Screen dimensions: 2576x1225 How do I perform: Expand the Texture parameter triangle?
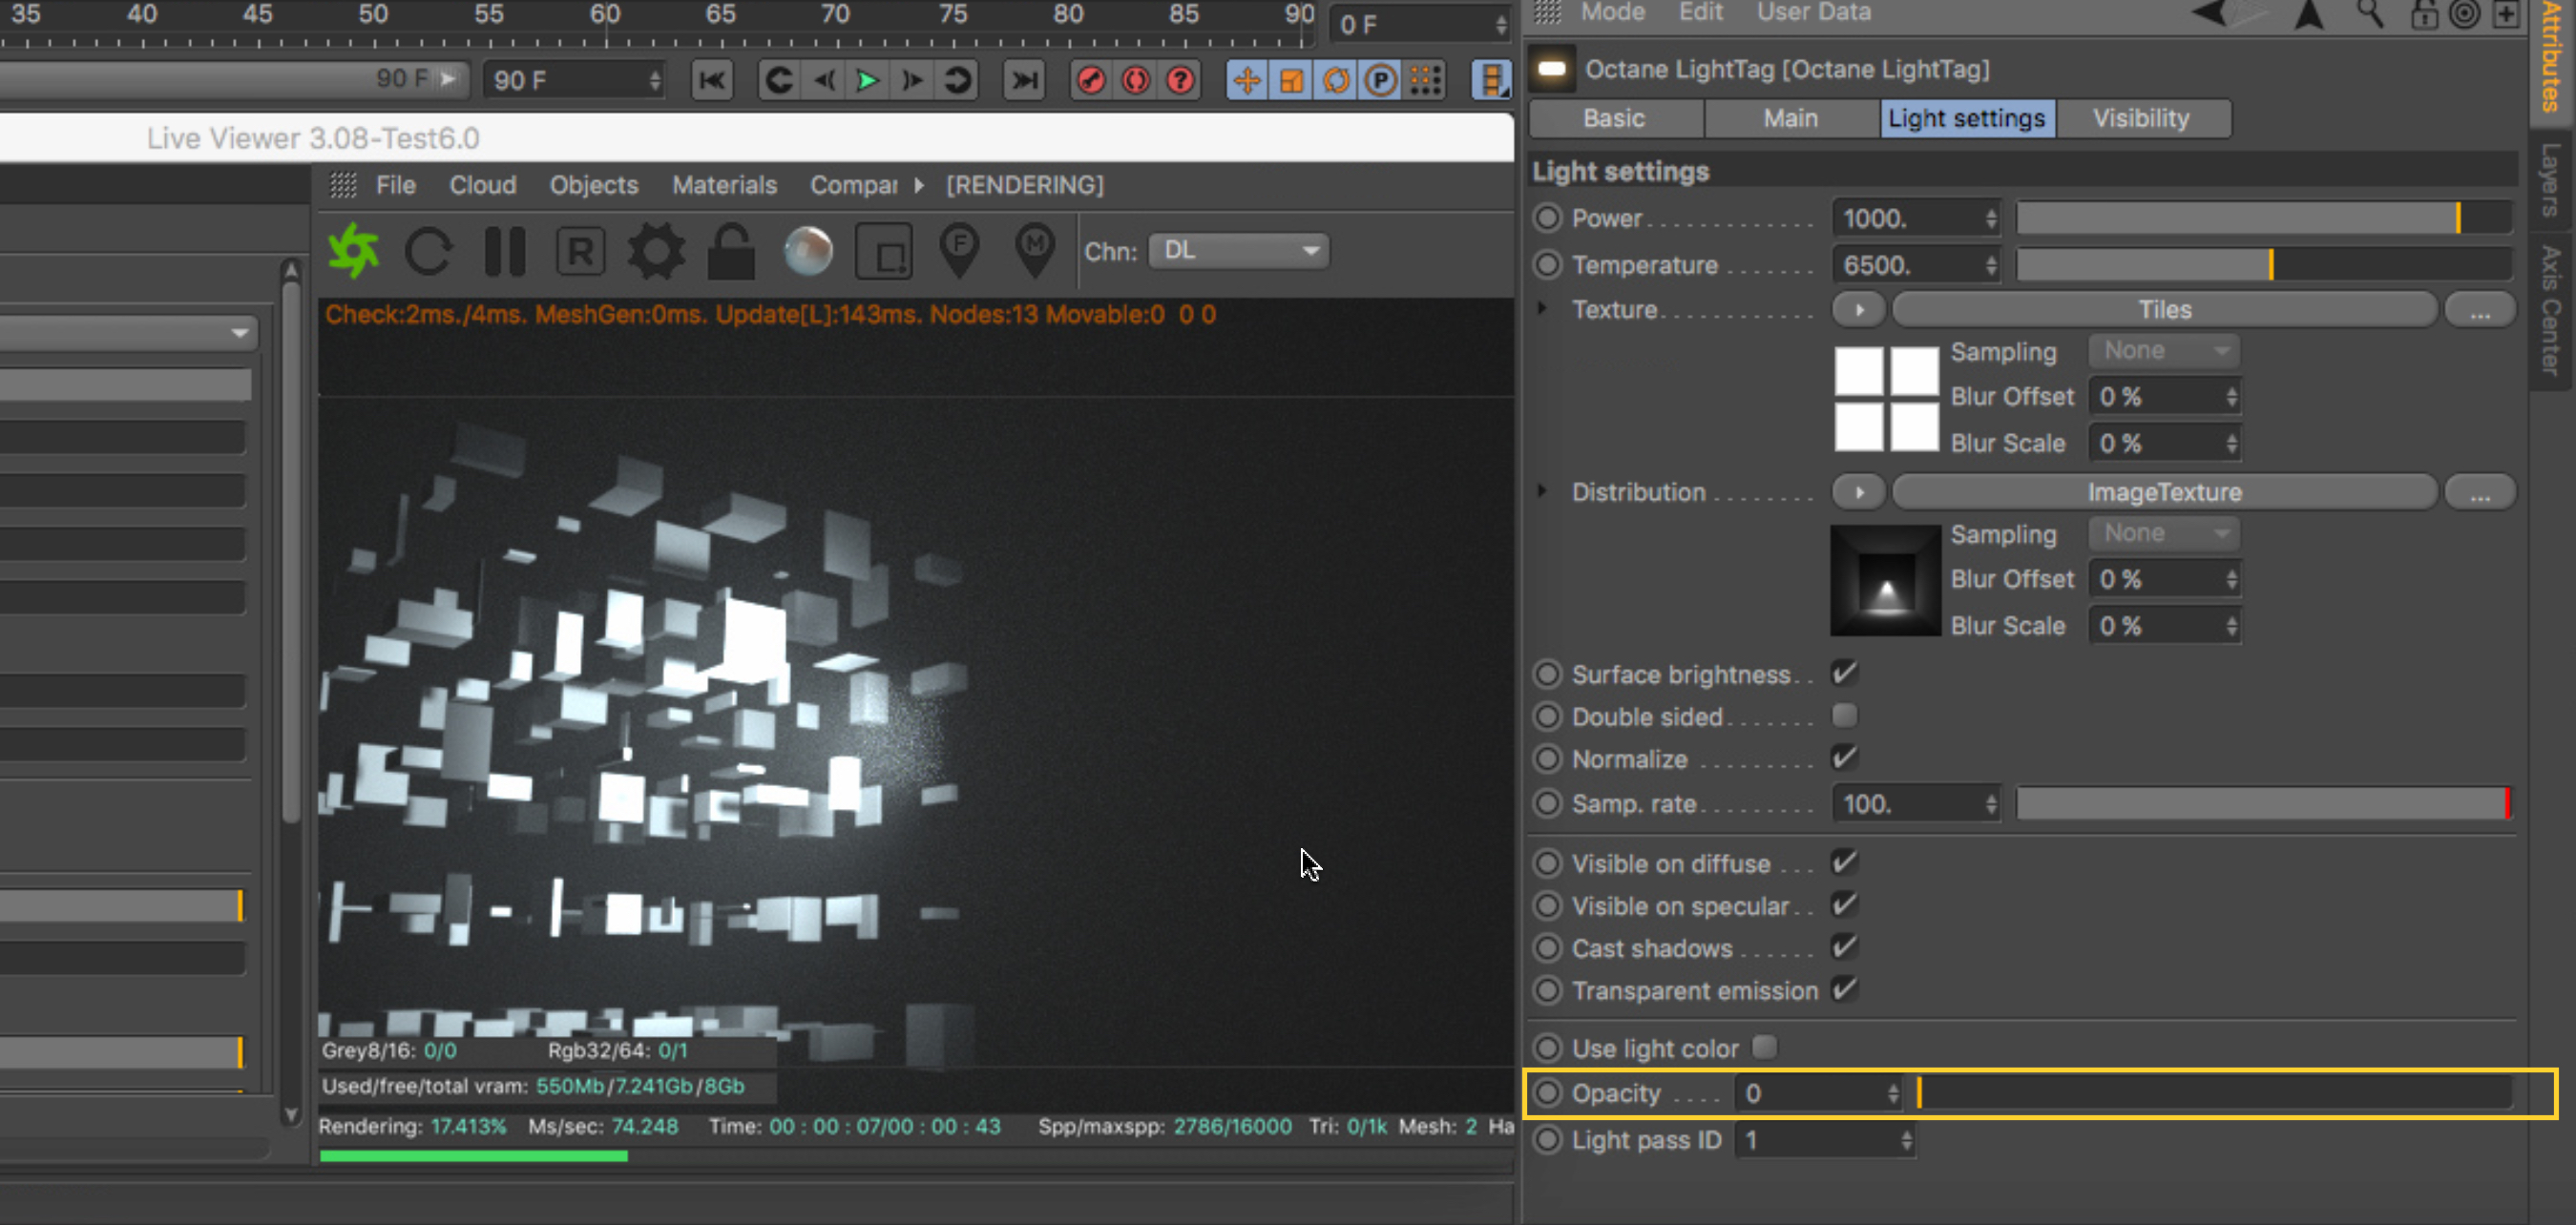click(x=1542, y=309)
